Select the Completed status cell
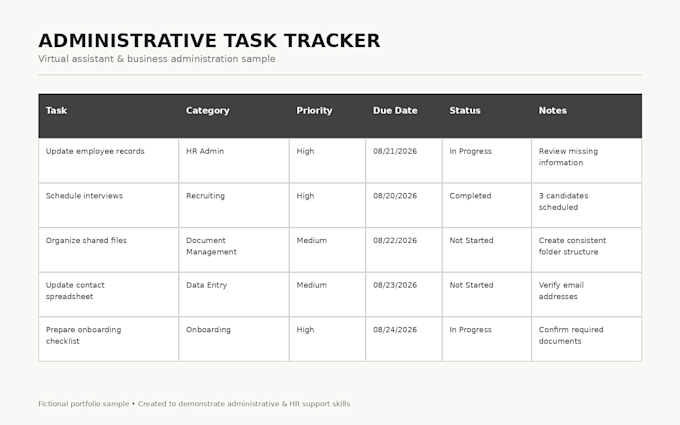 click(x=487, y=205)
